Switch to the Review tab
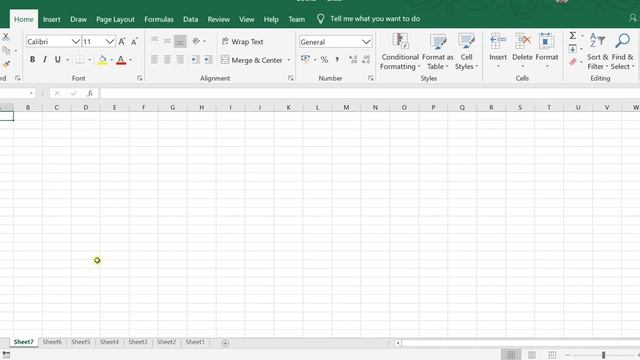This screenshot has width=640, height=360. (x=218, y=19)
